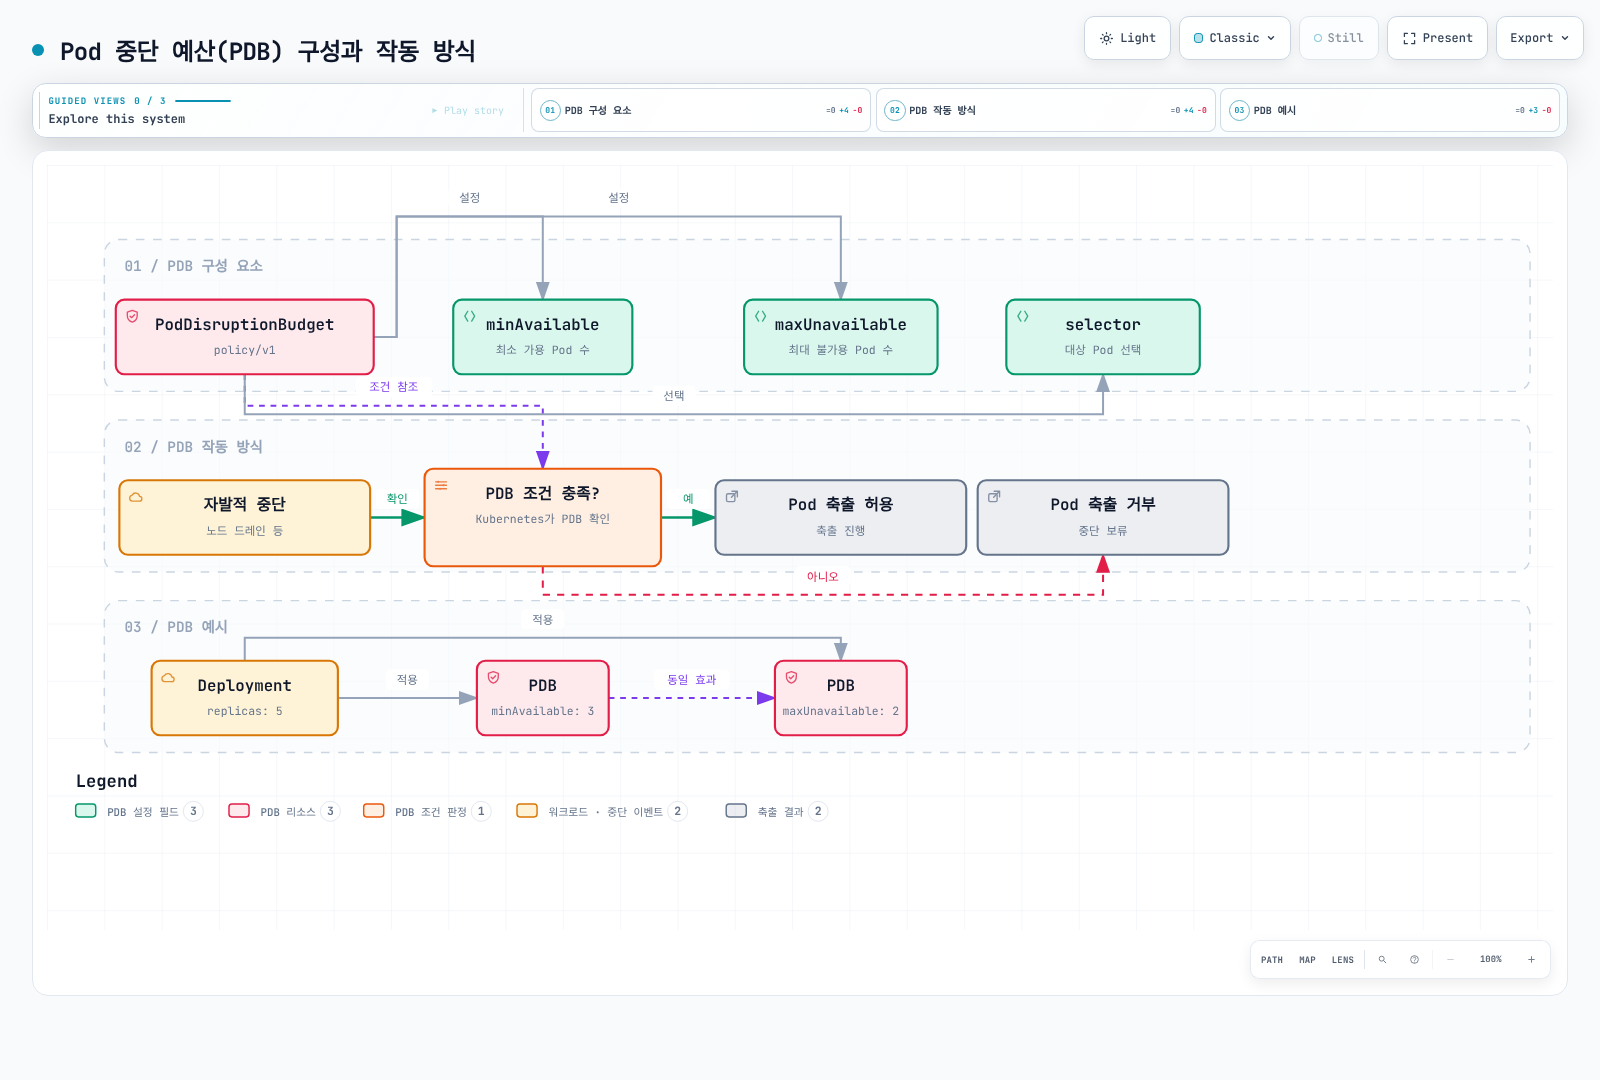Click the code icon on maxUnavailable node
The image size is (1600, 1080).
760,316
